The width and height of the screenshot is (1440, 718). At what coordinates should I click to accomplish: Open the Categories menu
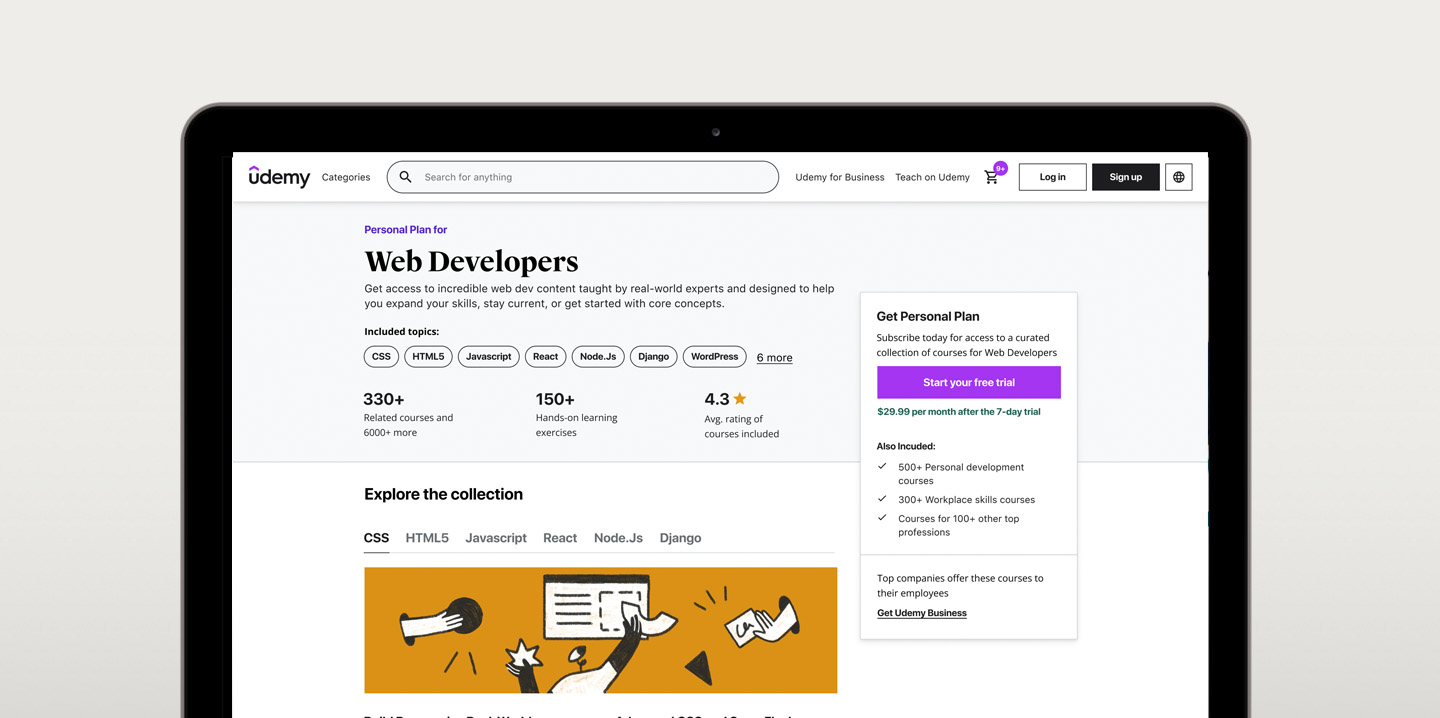coord(346,177)
